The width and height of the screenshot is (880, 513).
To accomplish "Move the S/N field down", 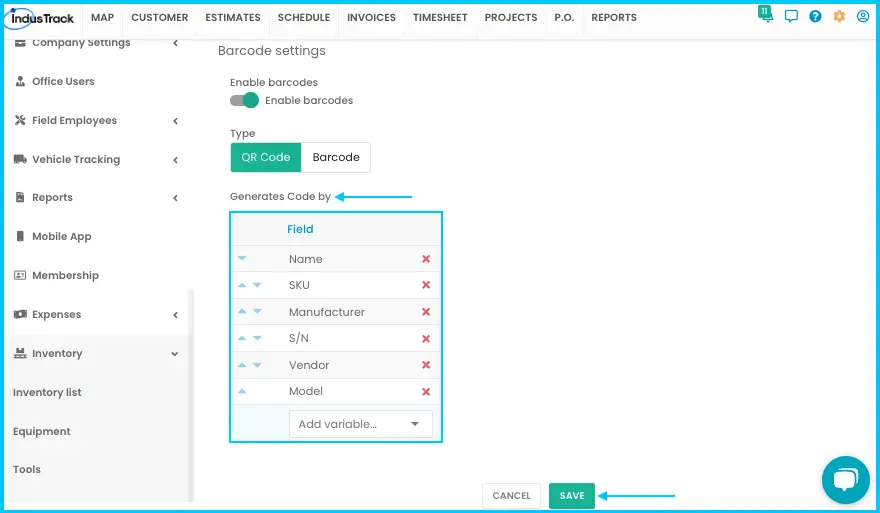I will point(257,338).
